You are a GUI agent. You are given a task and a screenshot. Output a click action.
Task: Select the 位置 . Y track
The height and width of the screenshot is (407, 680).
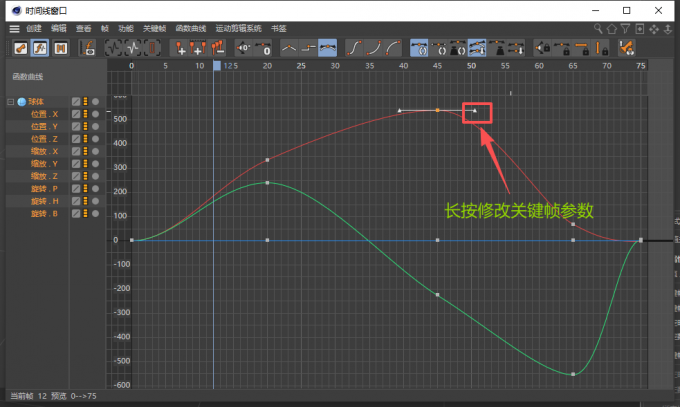click(44, 127)
